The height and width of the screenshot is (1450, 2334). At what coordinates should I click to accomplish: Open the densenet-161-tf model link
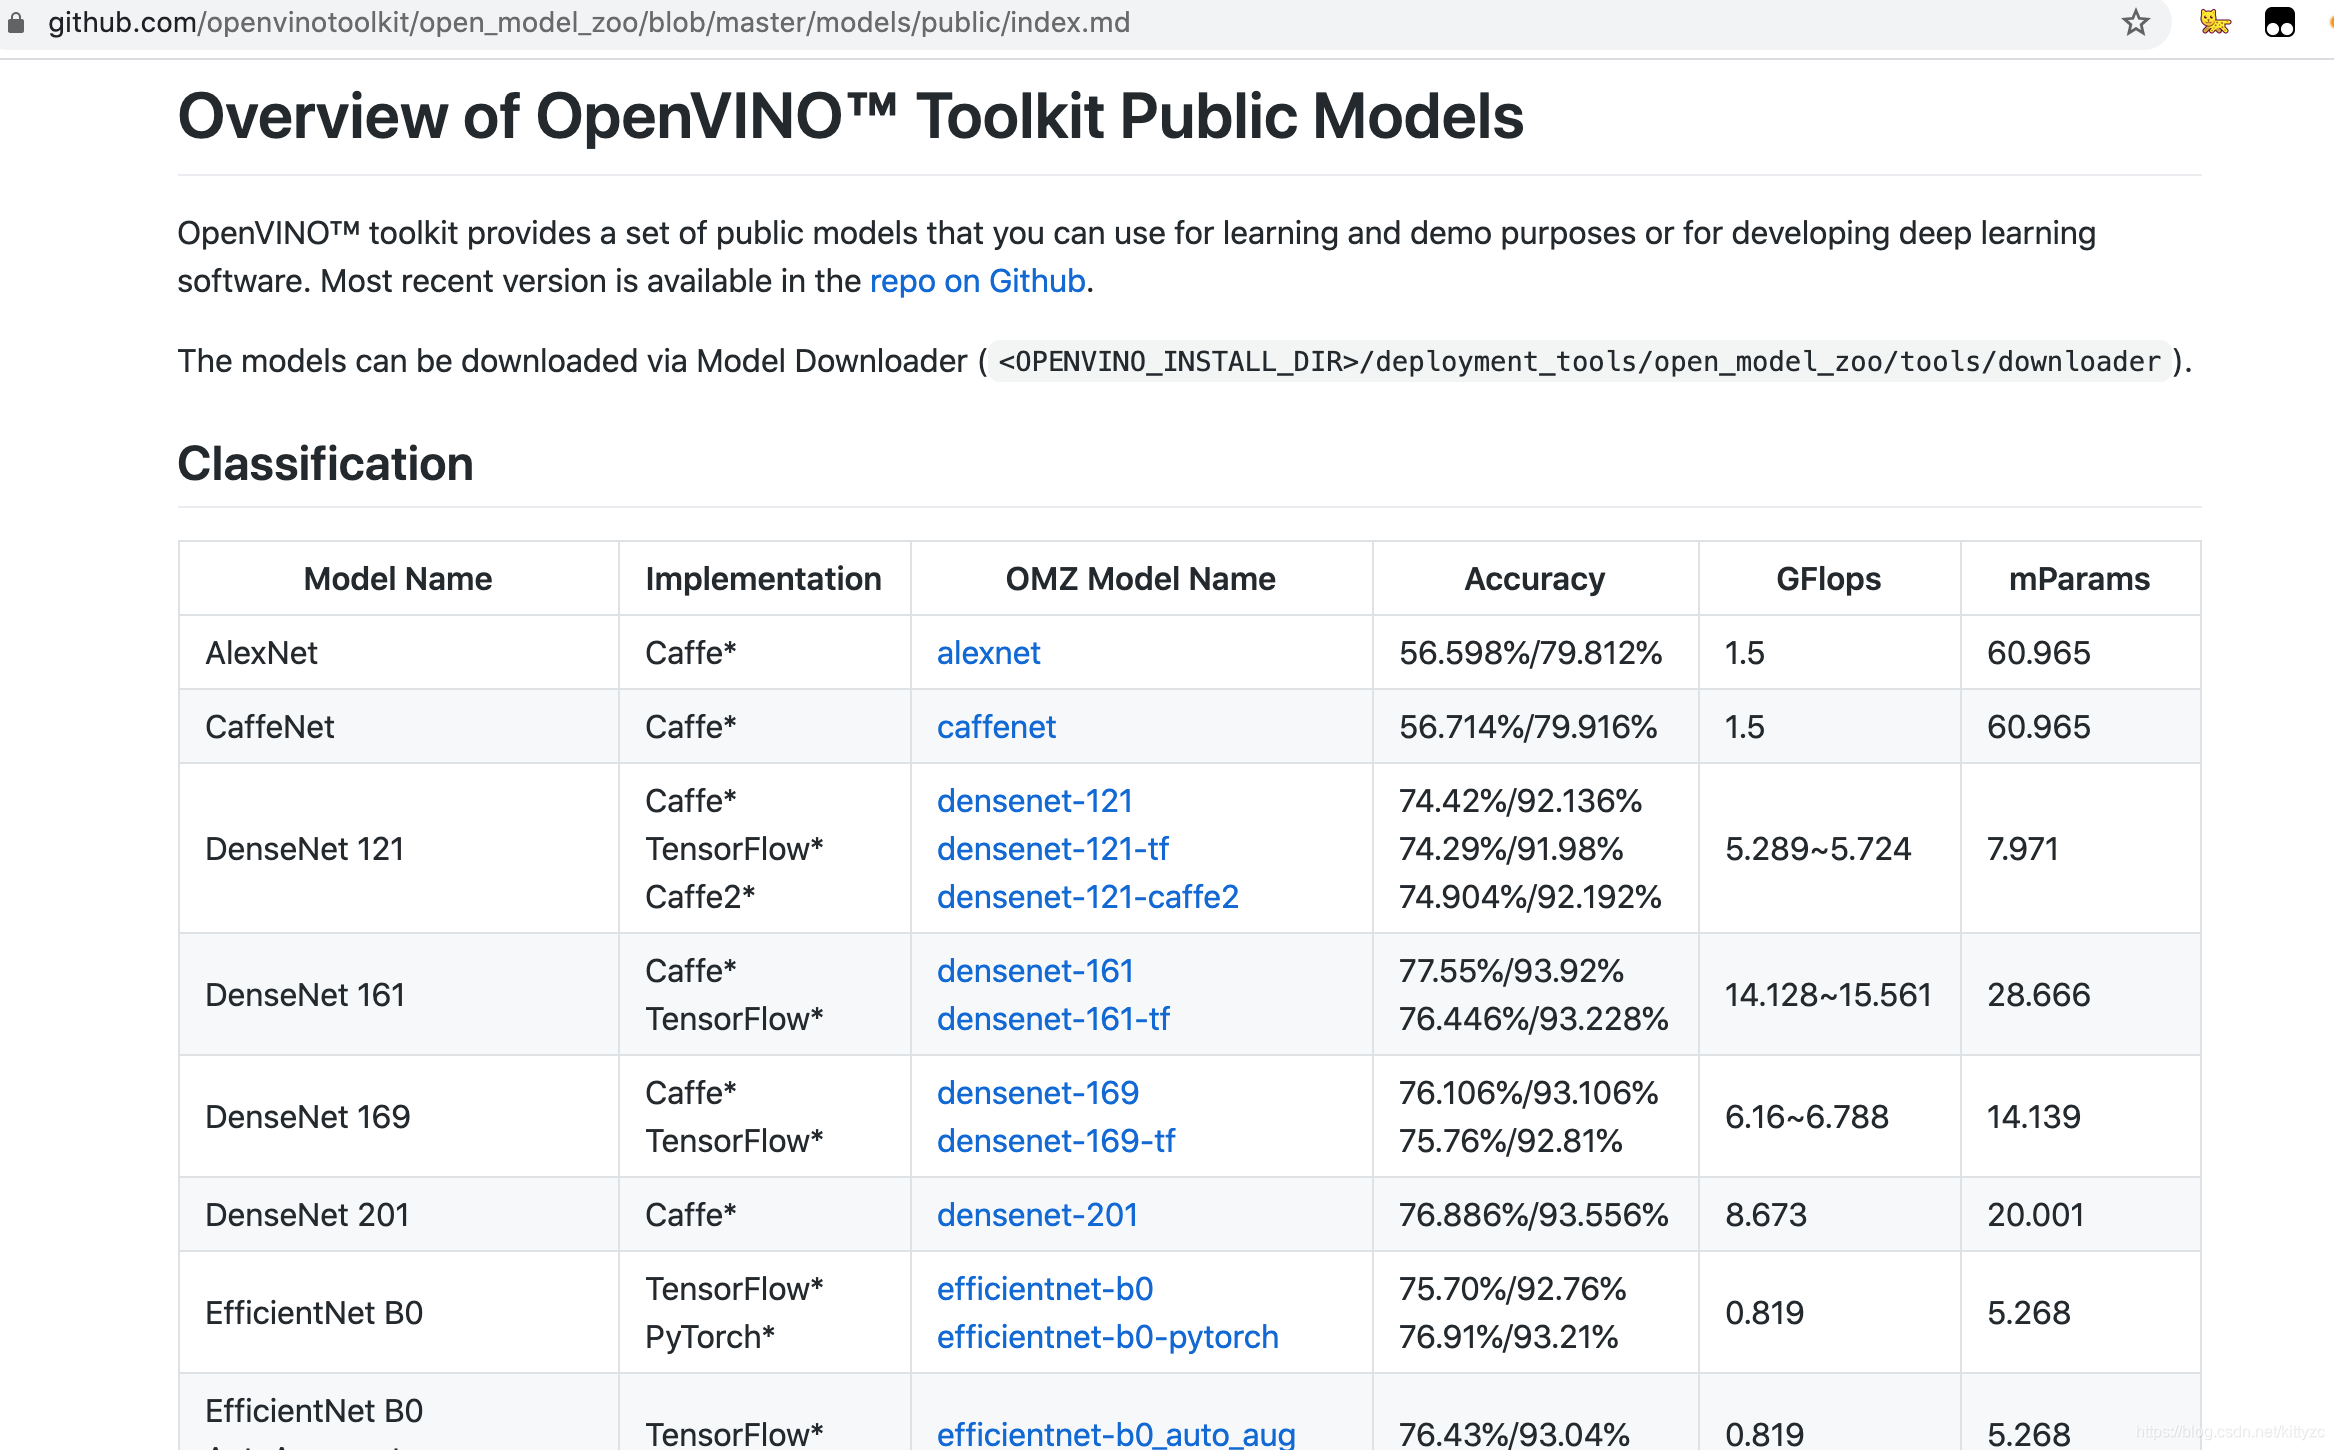(x=1052, y=1019)
